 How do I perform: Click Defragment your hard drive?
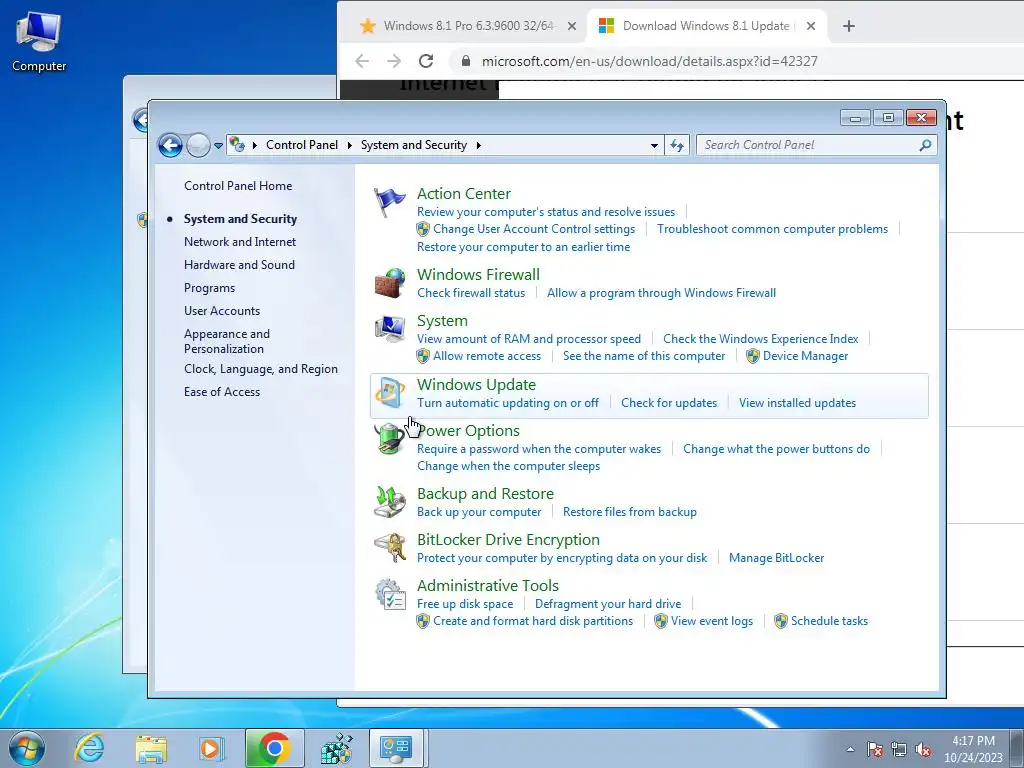tap(608, 604)
